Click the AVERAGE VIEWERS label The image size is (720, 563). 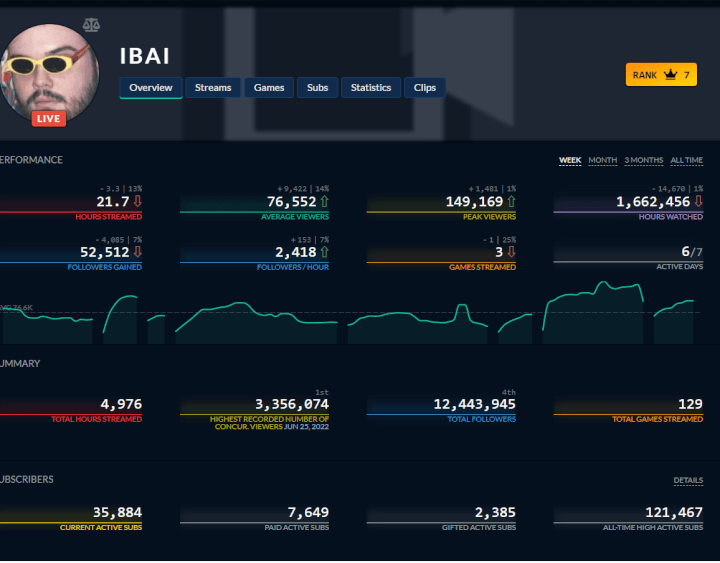click(x=295, y=217)
